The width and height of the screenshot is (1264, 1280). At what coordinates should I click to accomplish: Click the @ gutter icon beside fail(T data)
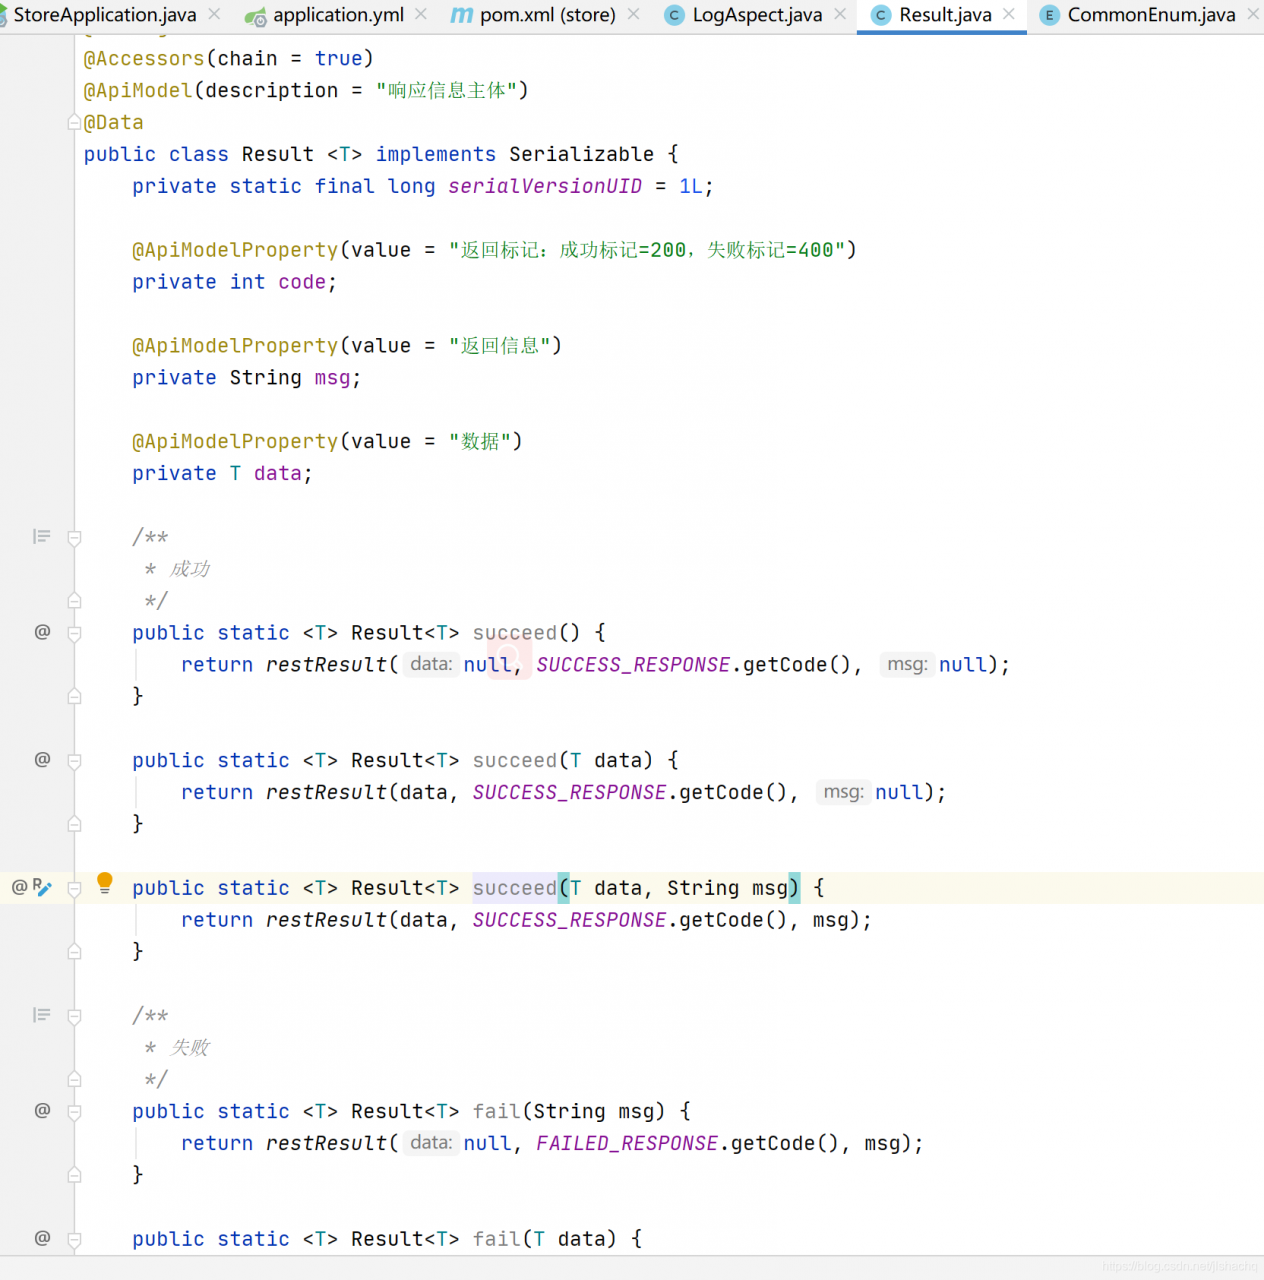point(42,1238)
